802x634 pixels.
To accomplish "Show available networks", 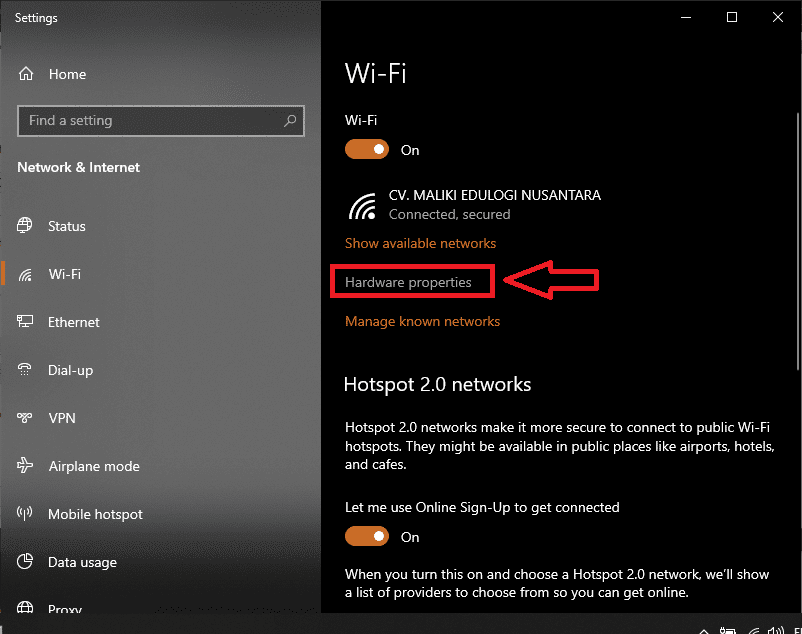I will [x=420, y=243].
